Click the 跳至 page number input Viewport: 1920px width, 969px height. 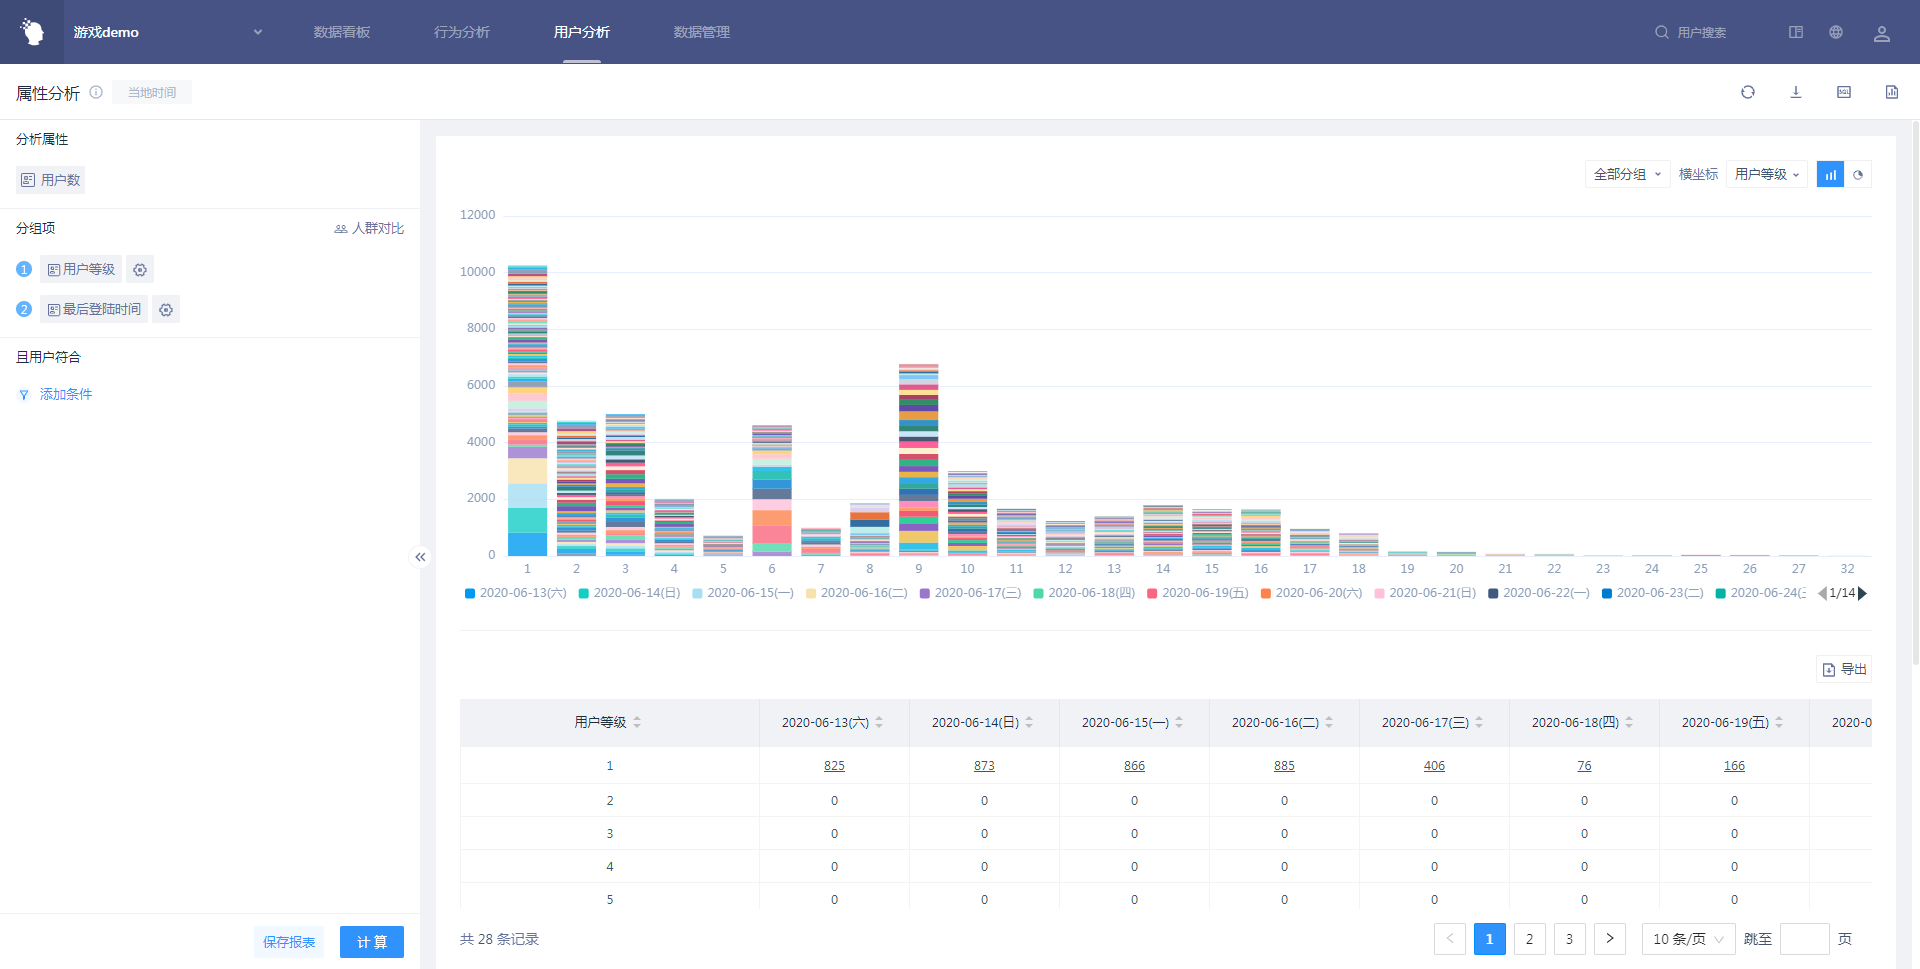[x=1804, y=939]
